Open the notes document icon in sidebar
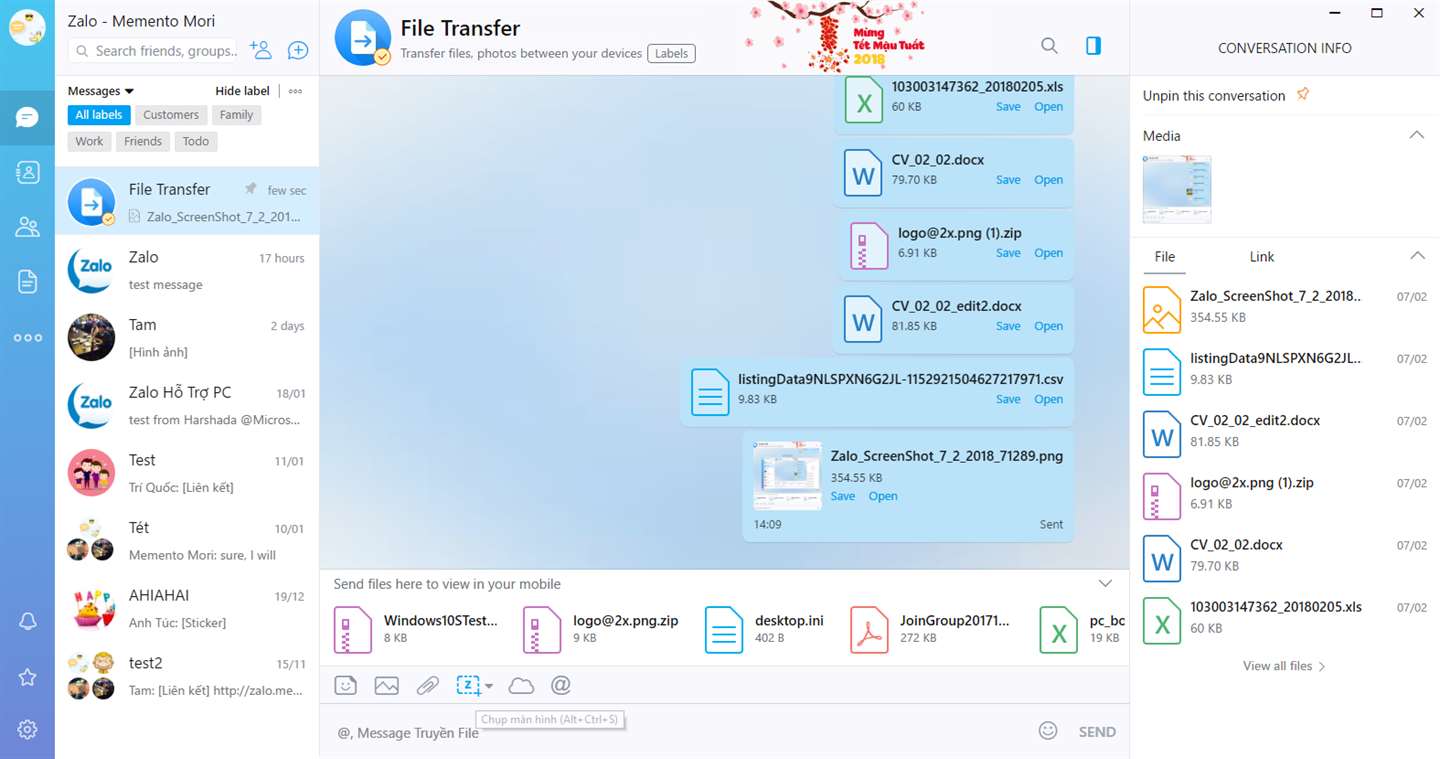1440x759 pixels. (x=27, y=282)
